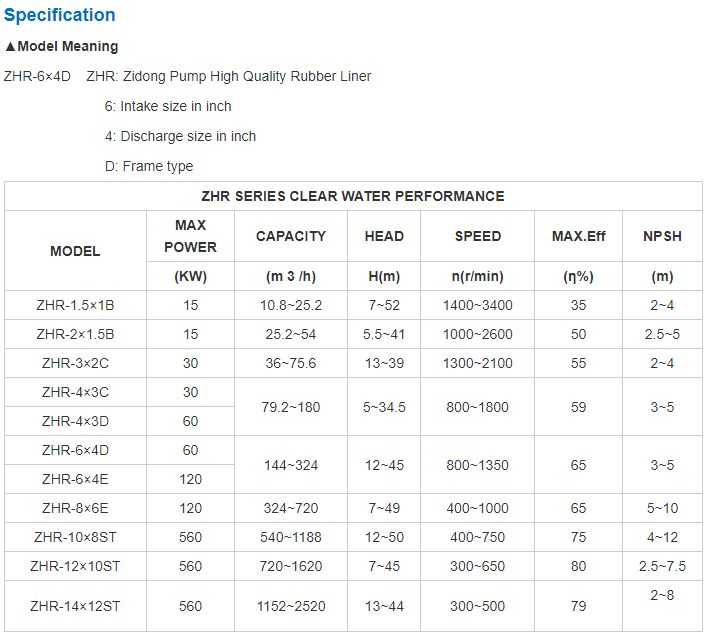Viewport: 707px width, 637px height.
Task: Click speed value 800~1800
Action: click(478, 407)
